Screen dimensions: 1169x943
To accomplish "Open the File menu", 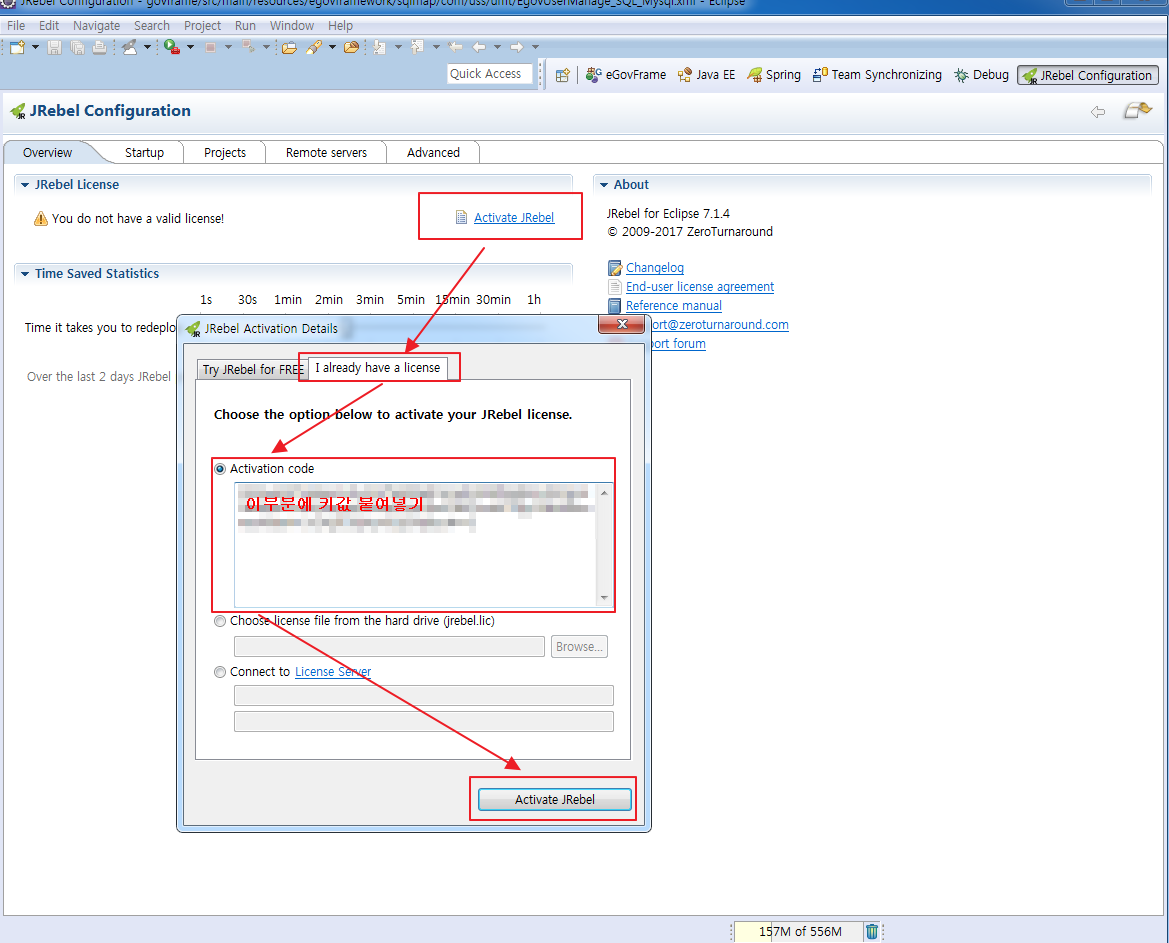I will pyautogui.click(x=16, y=25).
